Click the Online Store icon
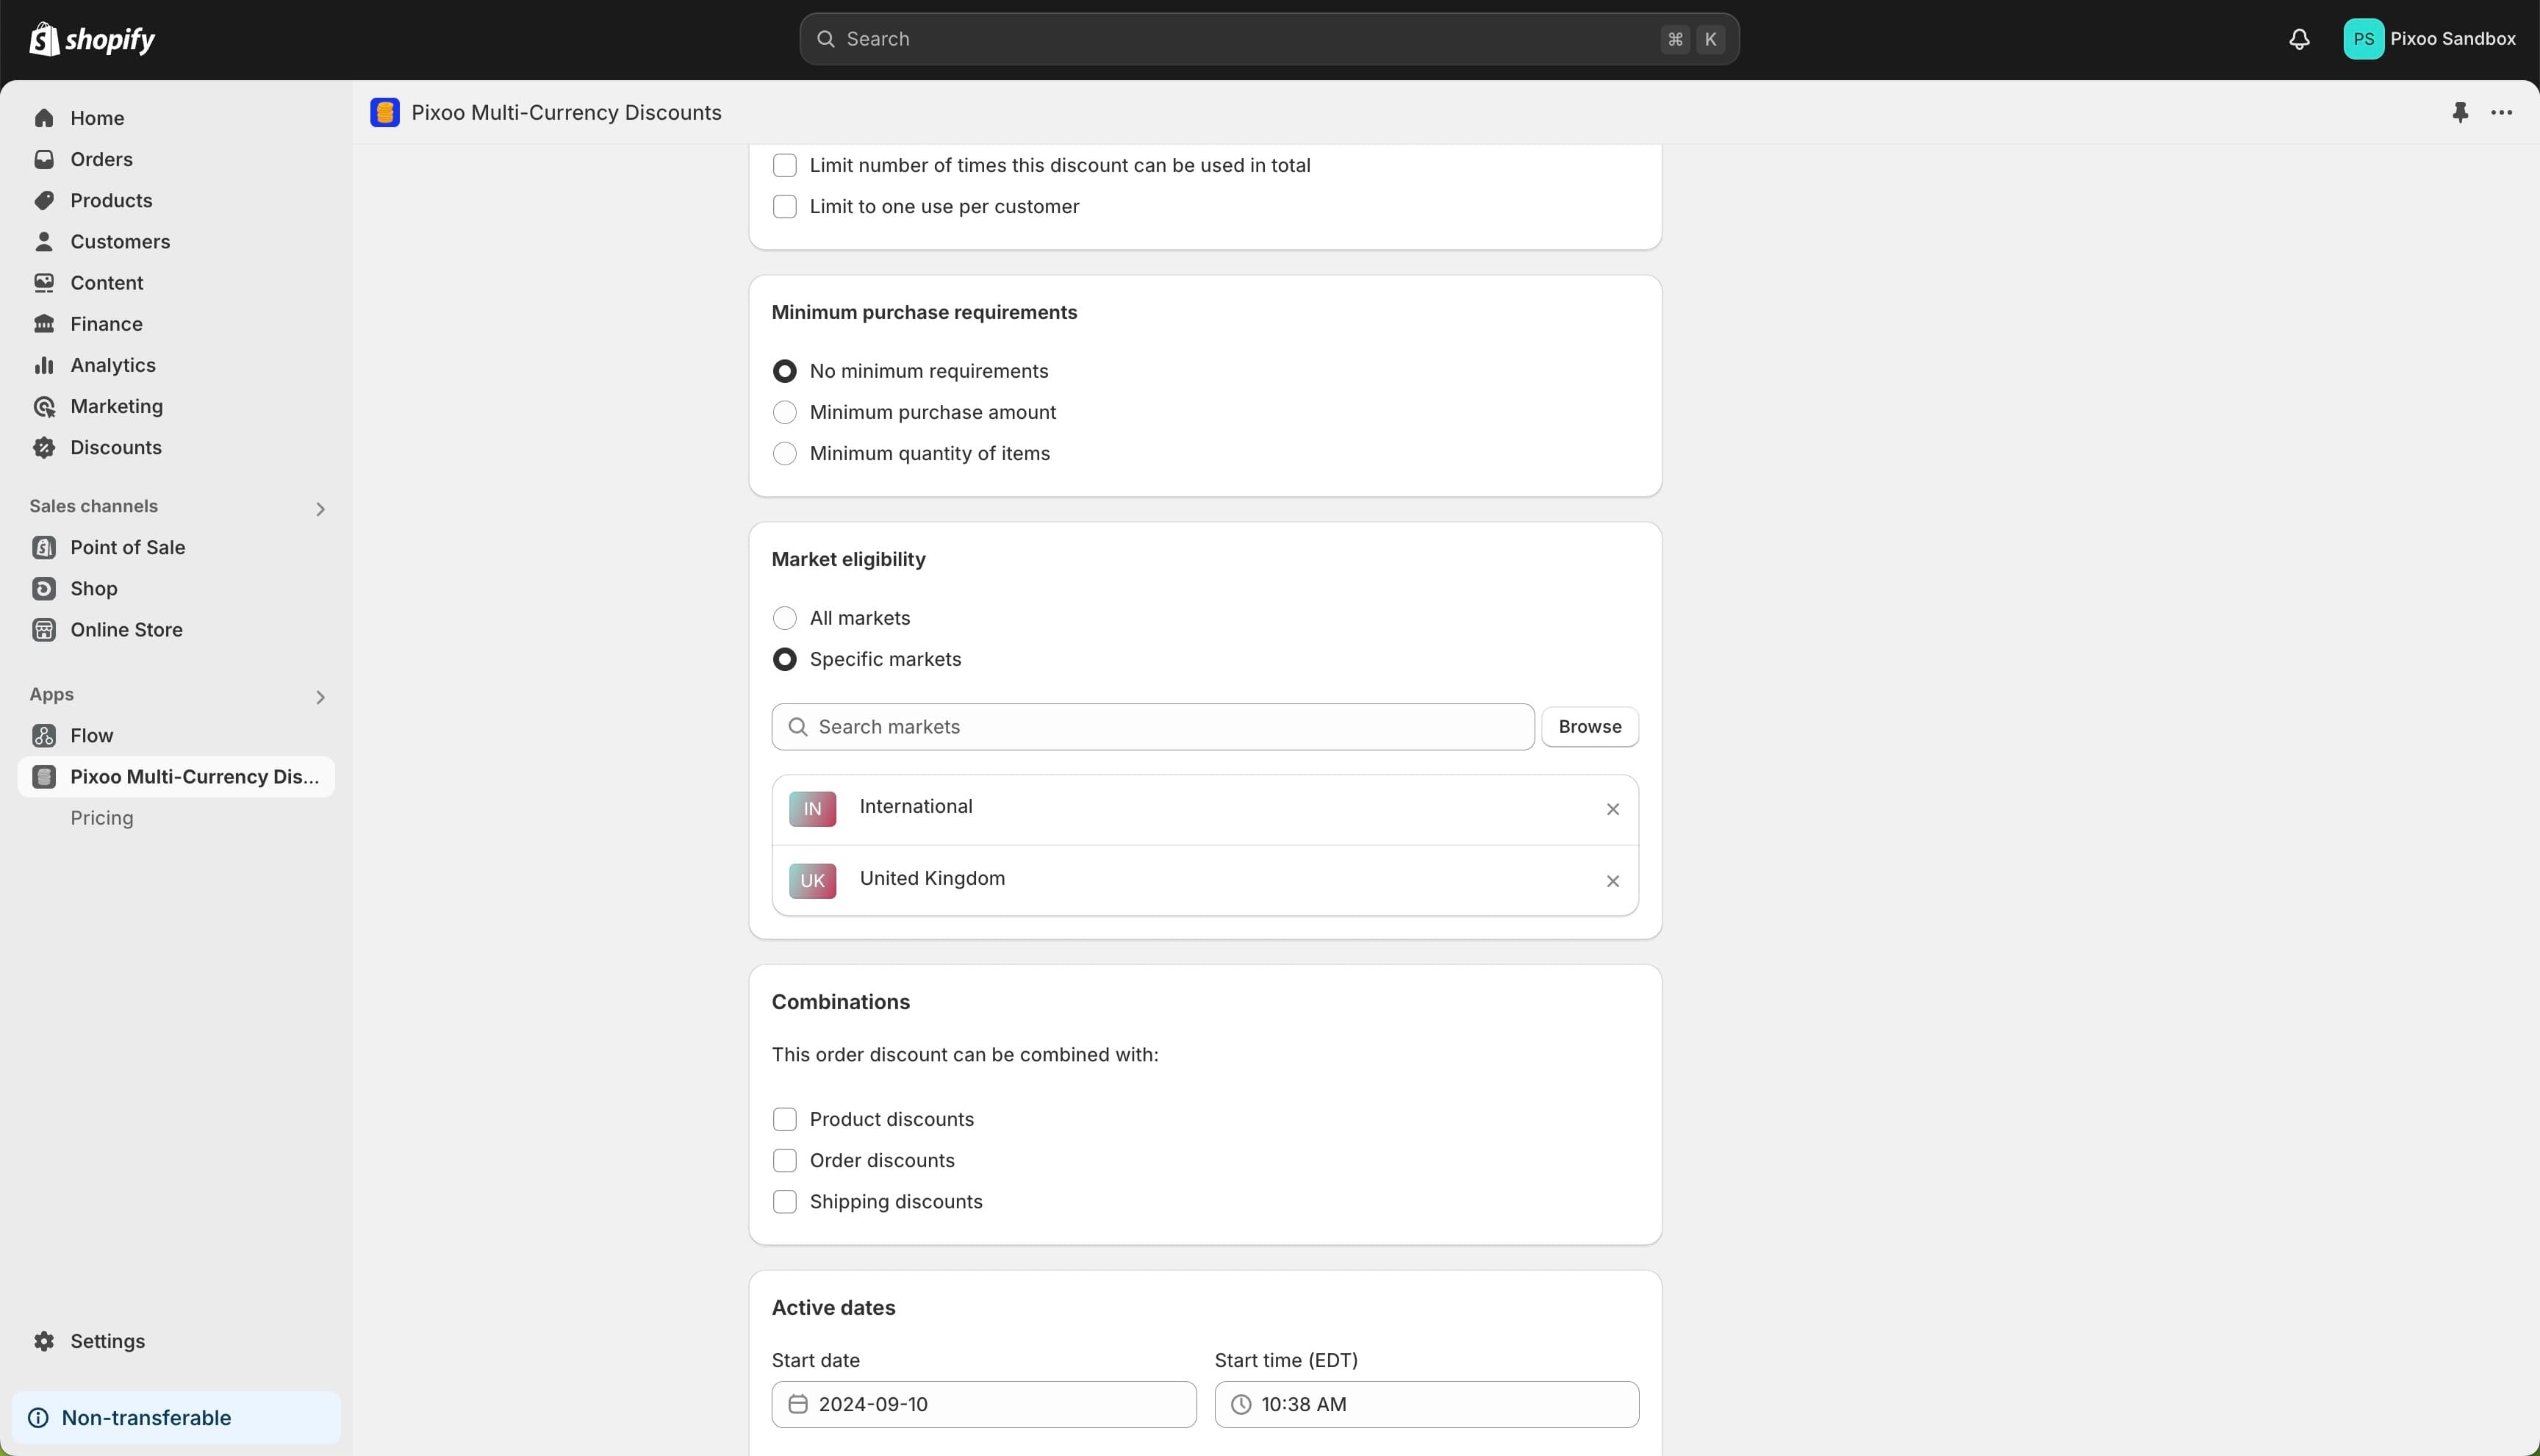The height and width of the screenshot is (1456, 2540). click(44, 629)
